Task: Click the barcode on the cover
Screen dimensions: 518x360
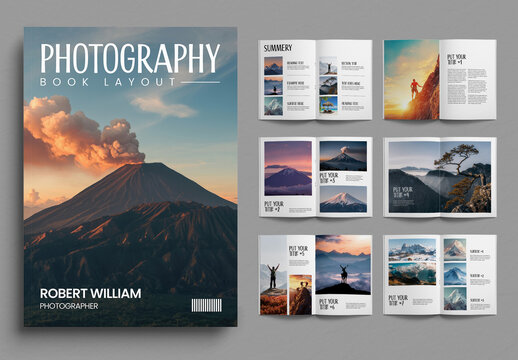Action: click(x=206, y=305)
